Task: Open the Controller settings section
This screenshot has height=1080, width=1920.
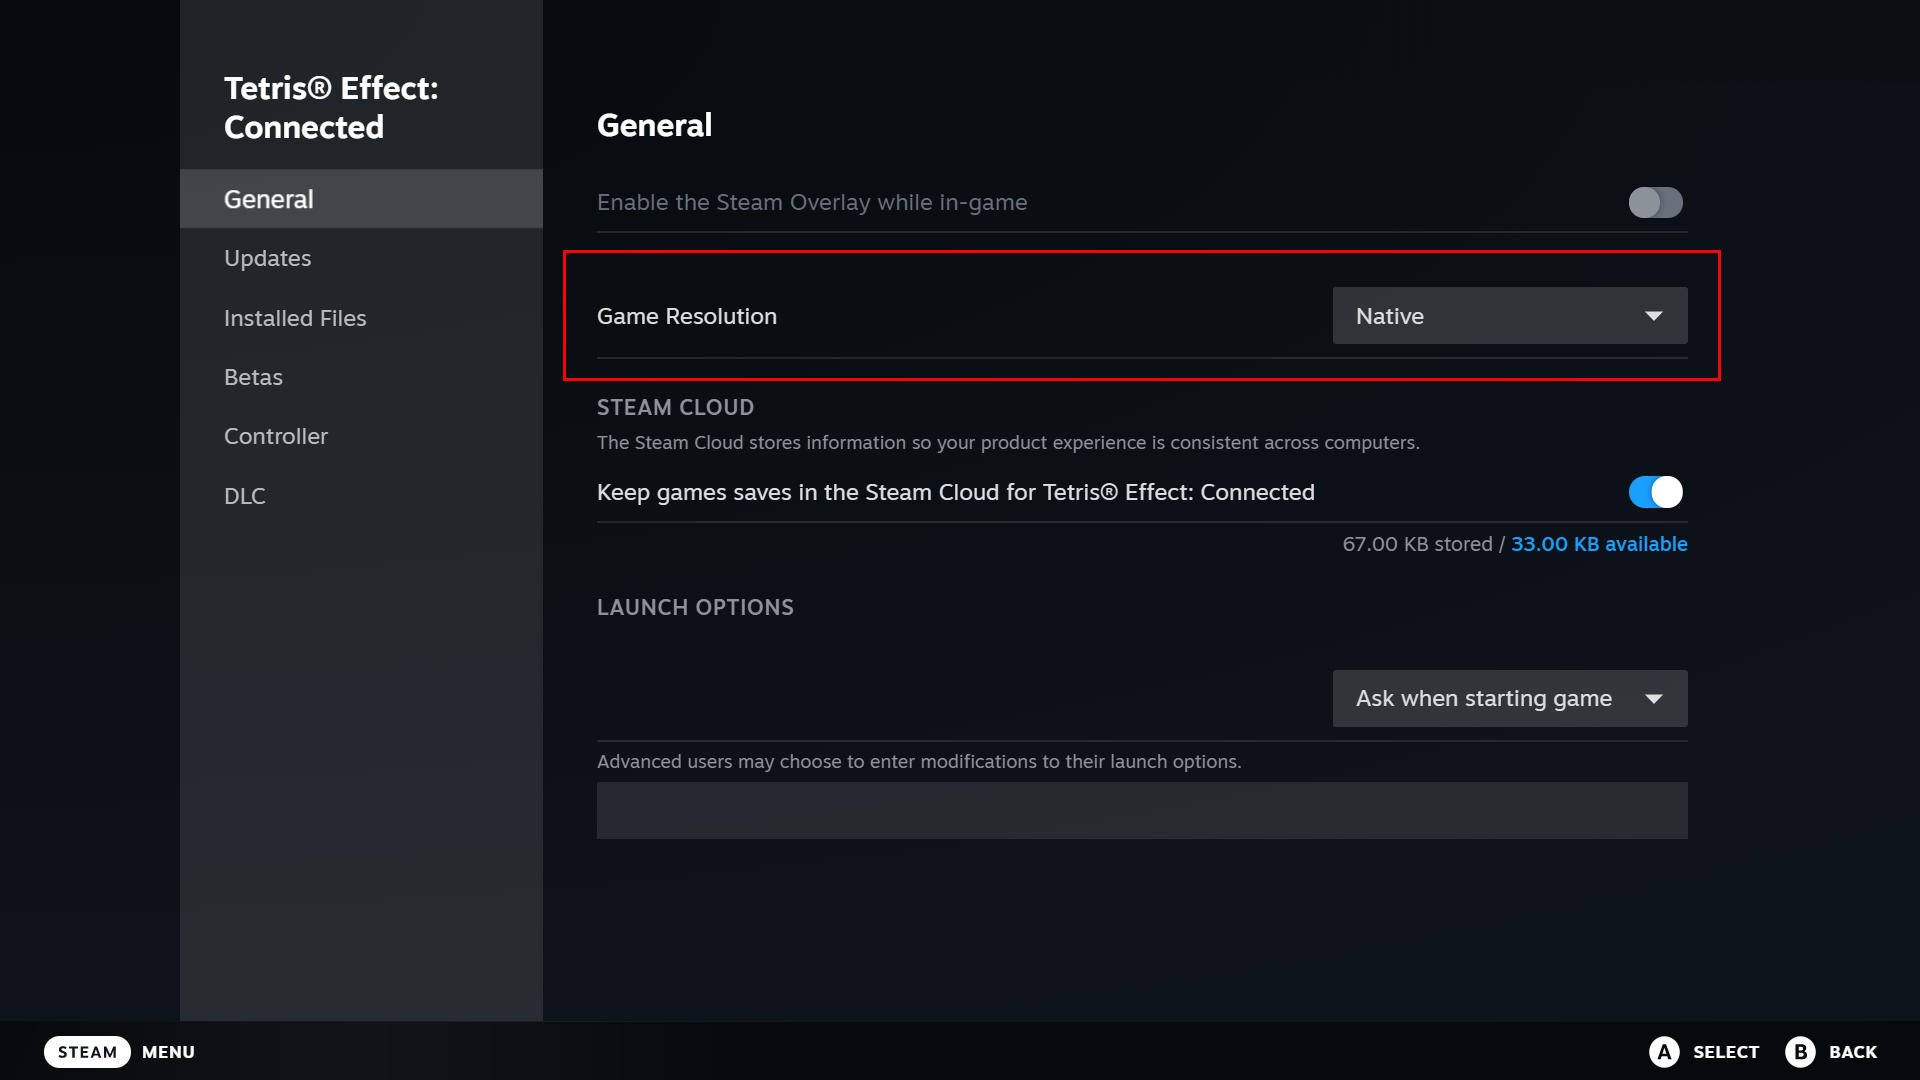Action: click(x=276, y=435)
